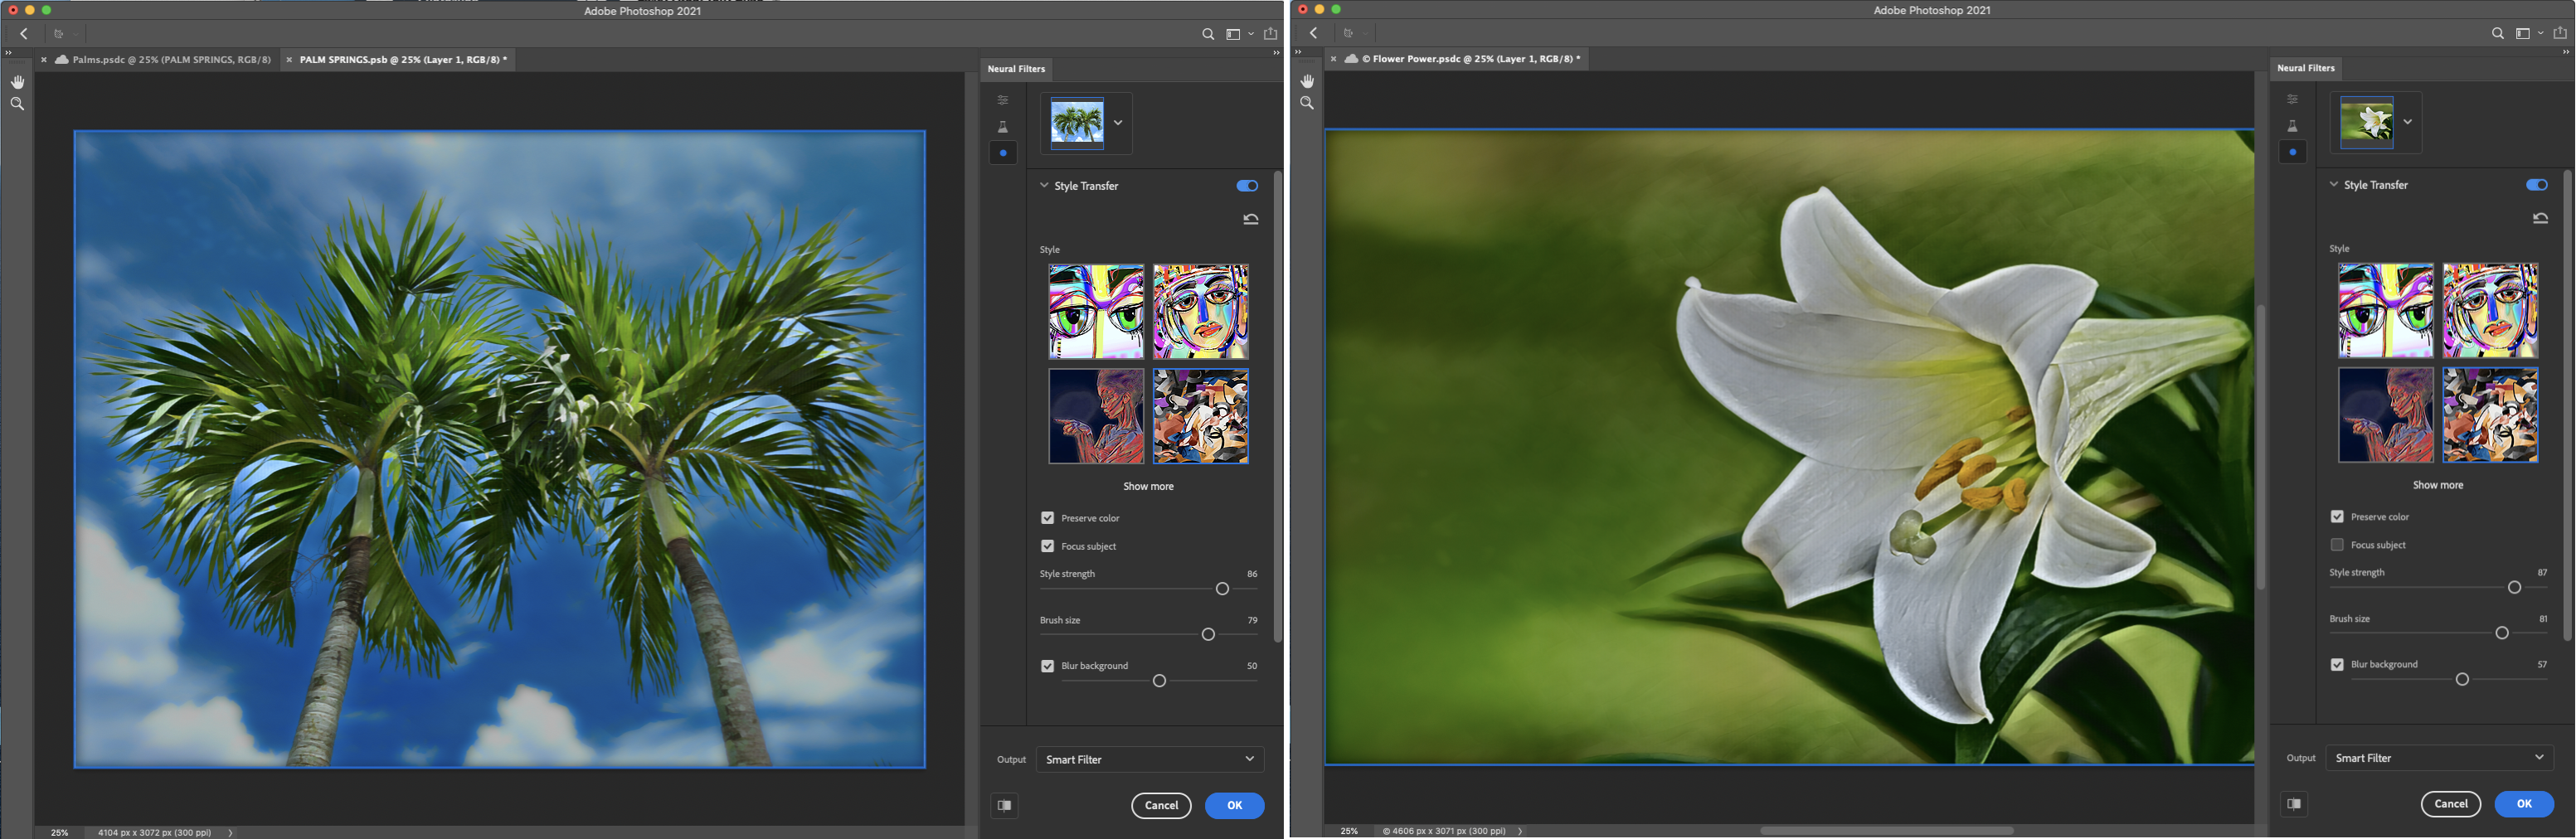Uncheck Preserve color for PALM SPRINGS

tap(1047, 518)
